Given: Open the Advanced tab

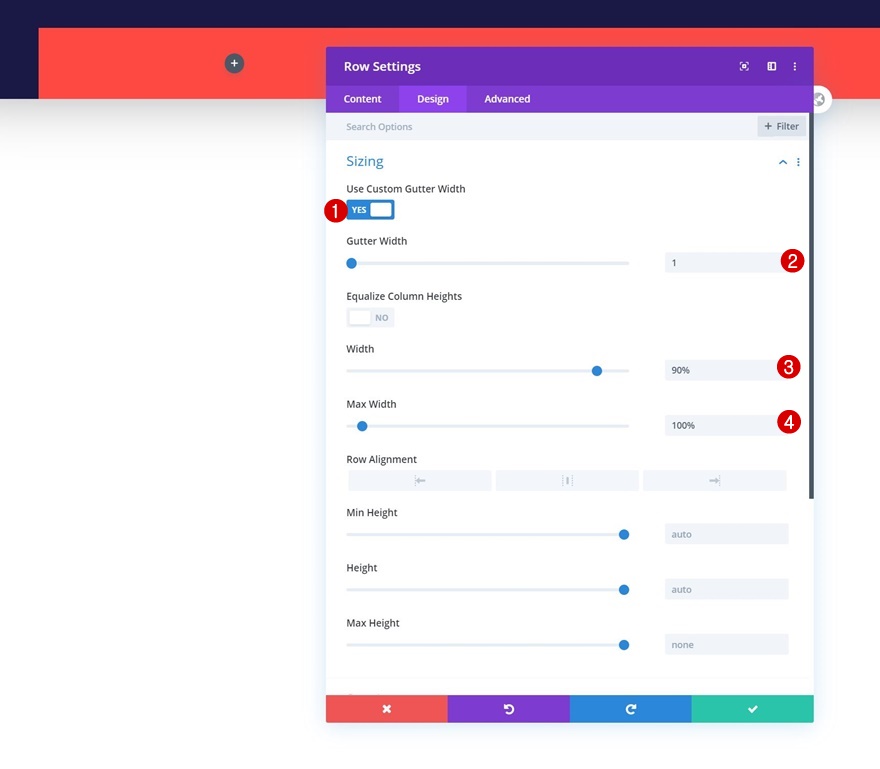Looking at the screenshot, I should (507, 99).
